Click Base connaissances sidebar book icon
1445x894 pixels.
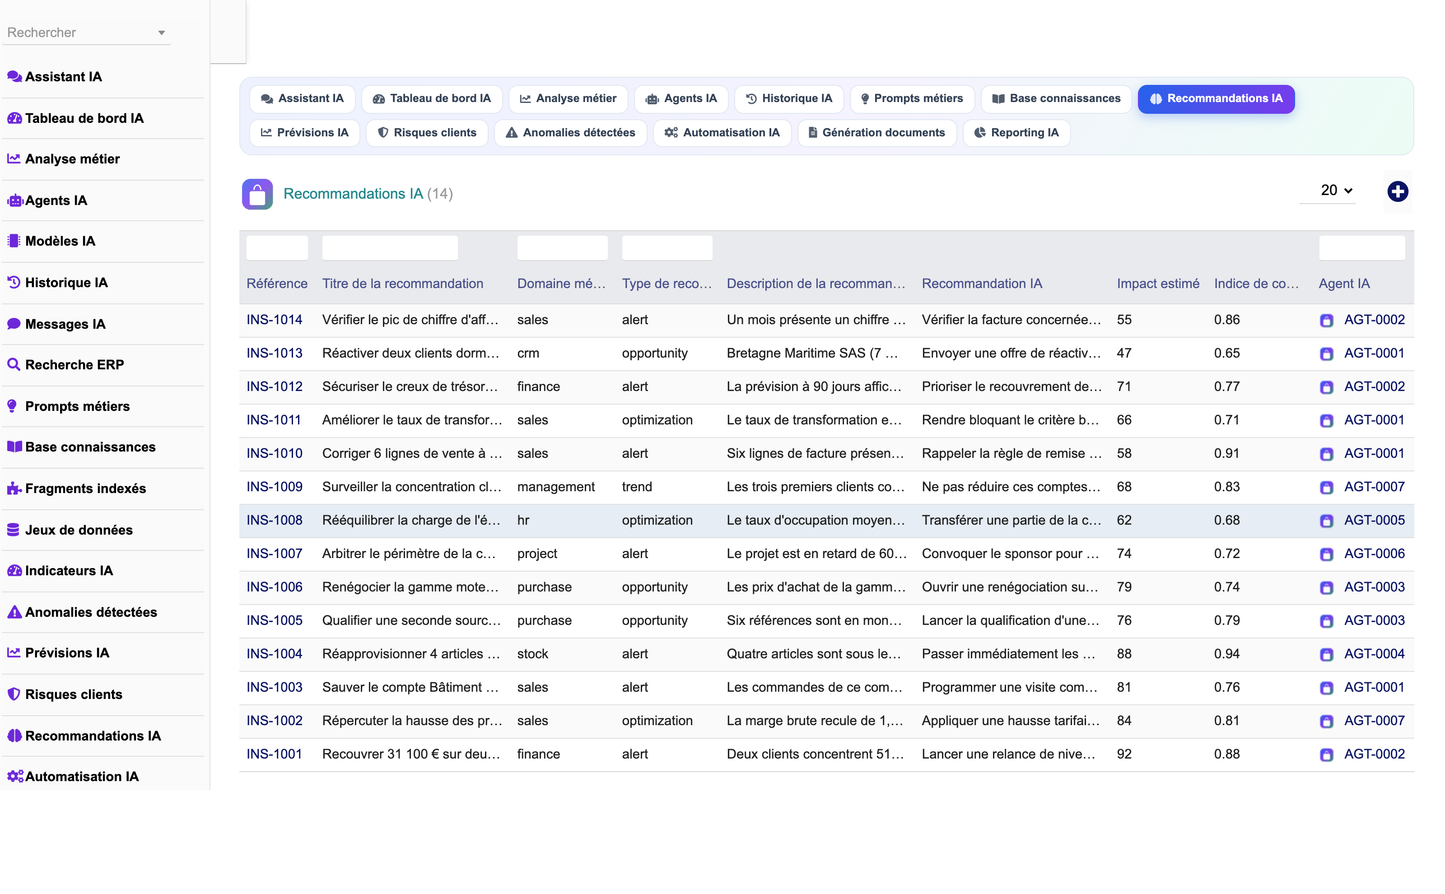click(14, 447)
